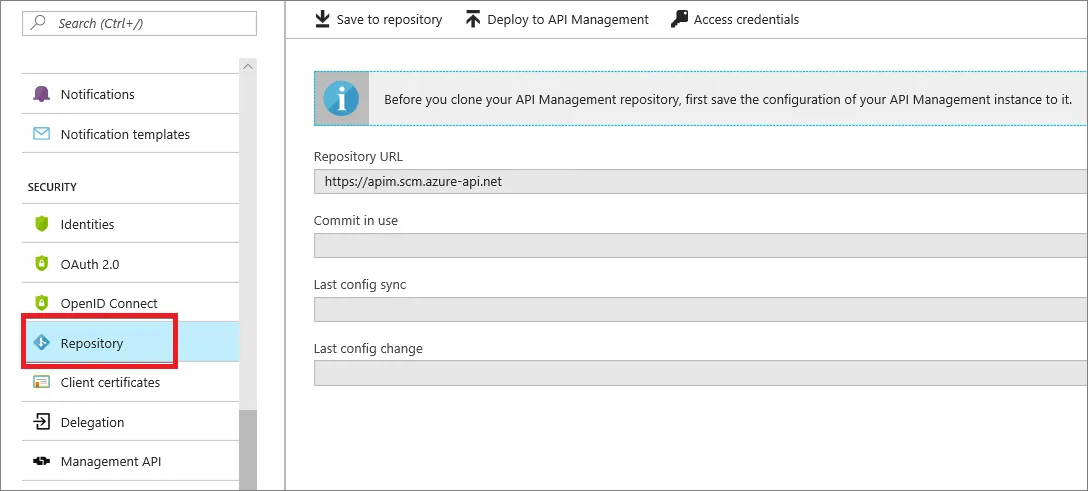Screen dimensions: 1088x491
Task: Click the OpenID Connect shield icon
Action: [41, 303]
